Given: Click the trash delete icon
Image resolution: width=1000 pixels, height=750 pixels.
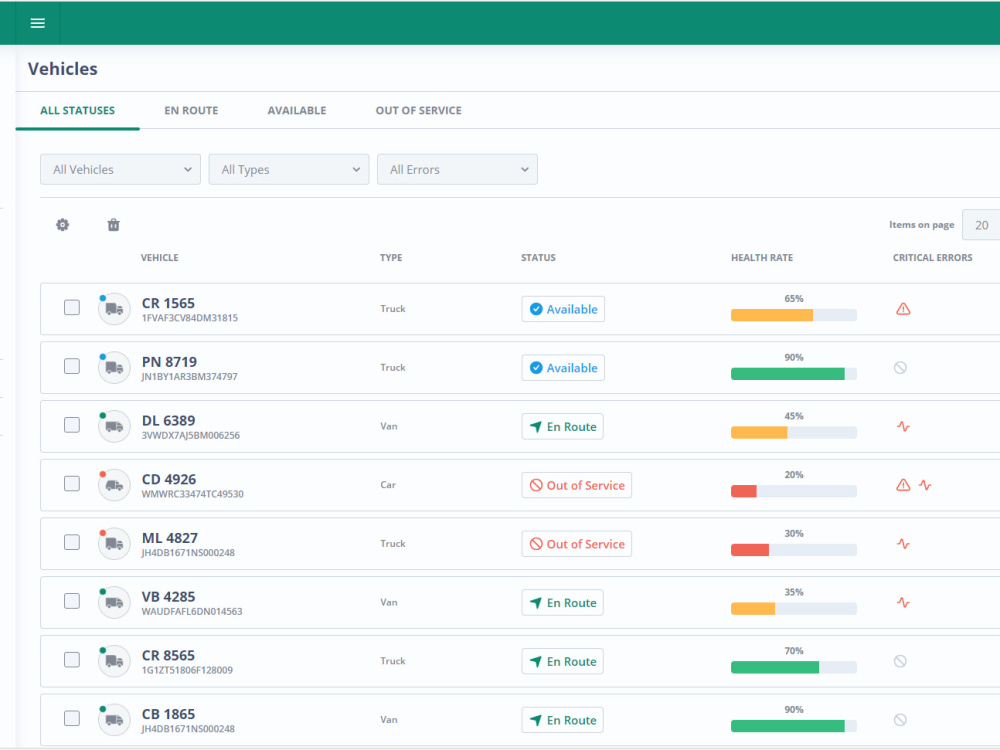Looking at the screenshot, I should [114, 224].
